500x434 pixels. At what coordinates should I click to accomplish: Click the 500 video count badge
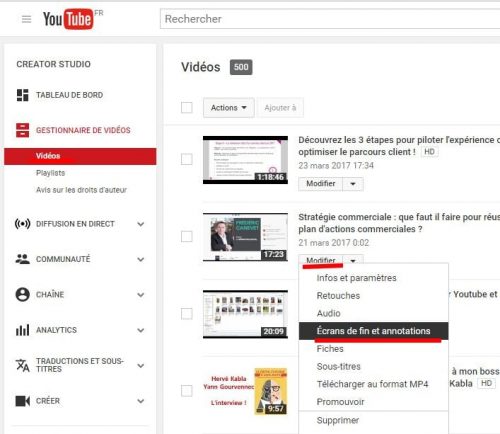pos(241,67)
